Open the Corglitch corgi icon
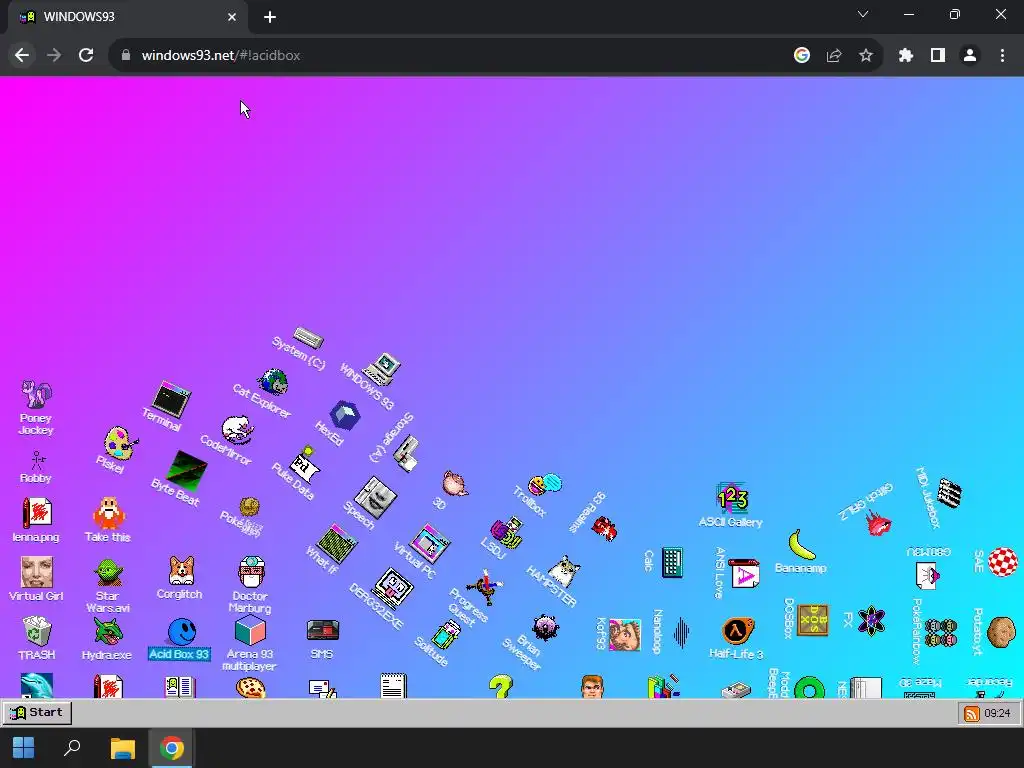This screenshot has width=1024, height=768. click(x=181, y=571)
